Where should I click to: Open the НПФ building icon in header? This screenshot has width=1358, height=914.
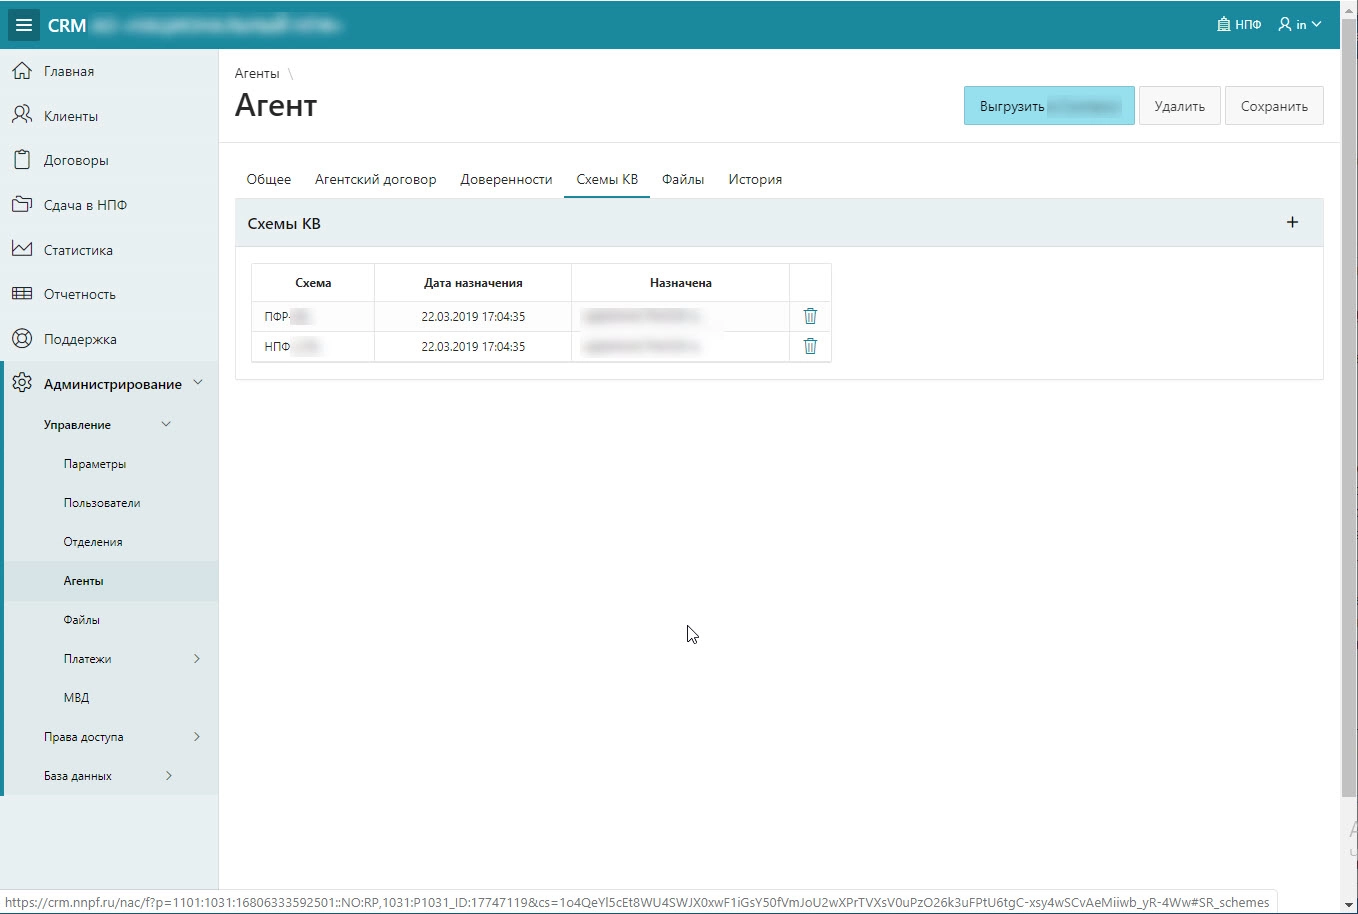click(x=1224, y=24)
